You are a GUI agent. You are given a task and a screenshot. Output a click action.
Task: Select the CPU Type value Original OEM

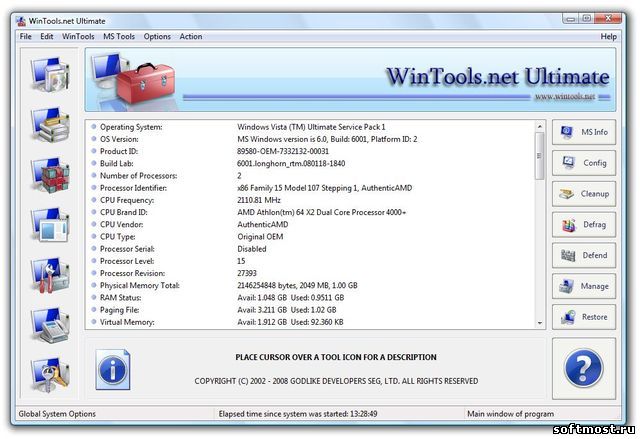260,237
